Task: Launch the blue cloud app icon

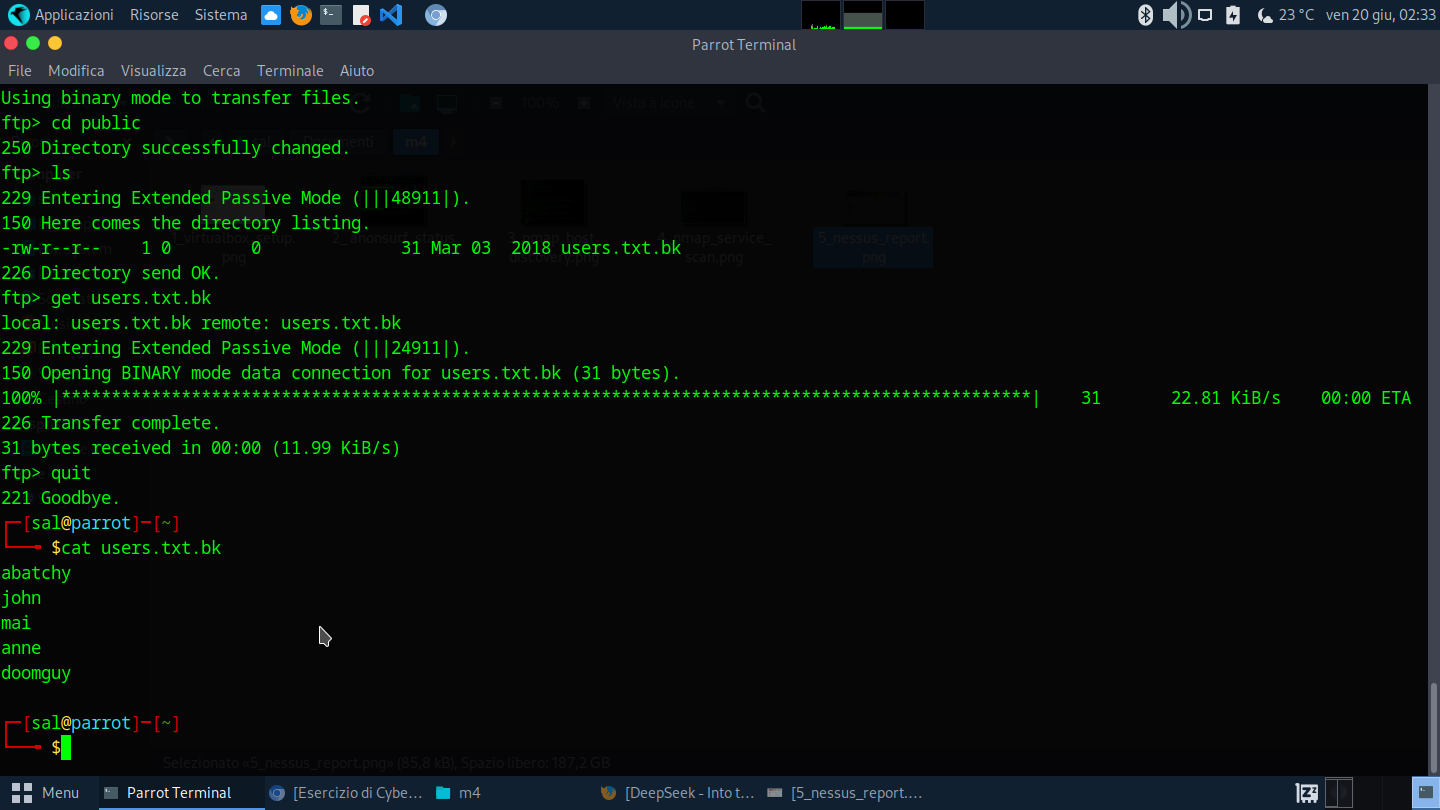Action: [x=271, y=15]
